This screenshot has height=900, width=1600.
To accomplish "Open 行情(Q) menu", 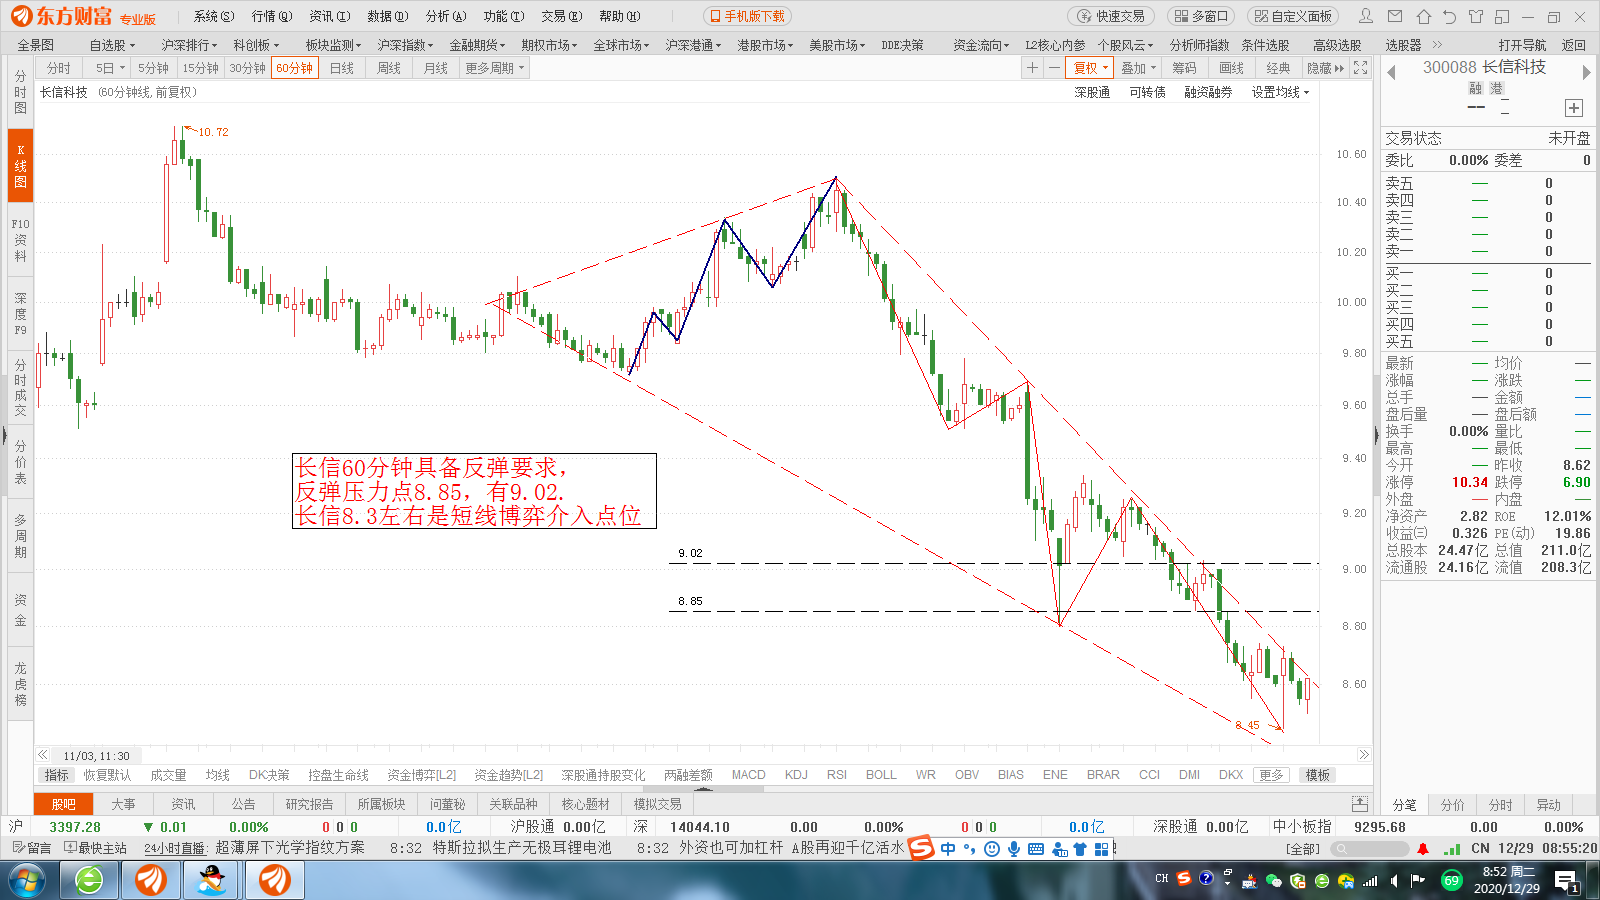I will point(272,16).
